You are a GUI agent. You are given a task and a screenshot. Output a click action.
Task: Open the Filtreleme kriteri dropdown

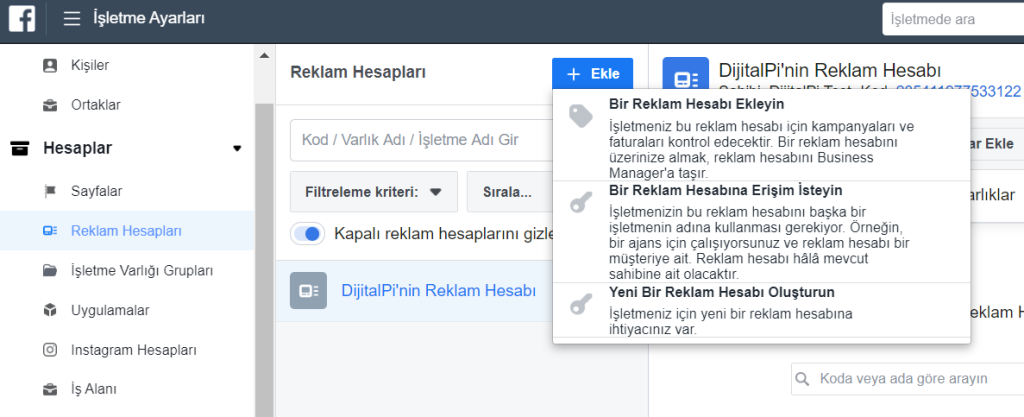pos(374,192)
